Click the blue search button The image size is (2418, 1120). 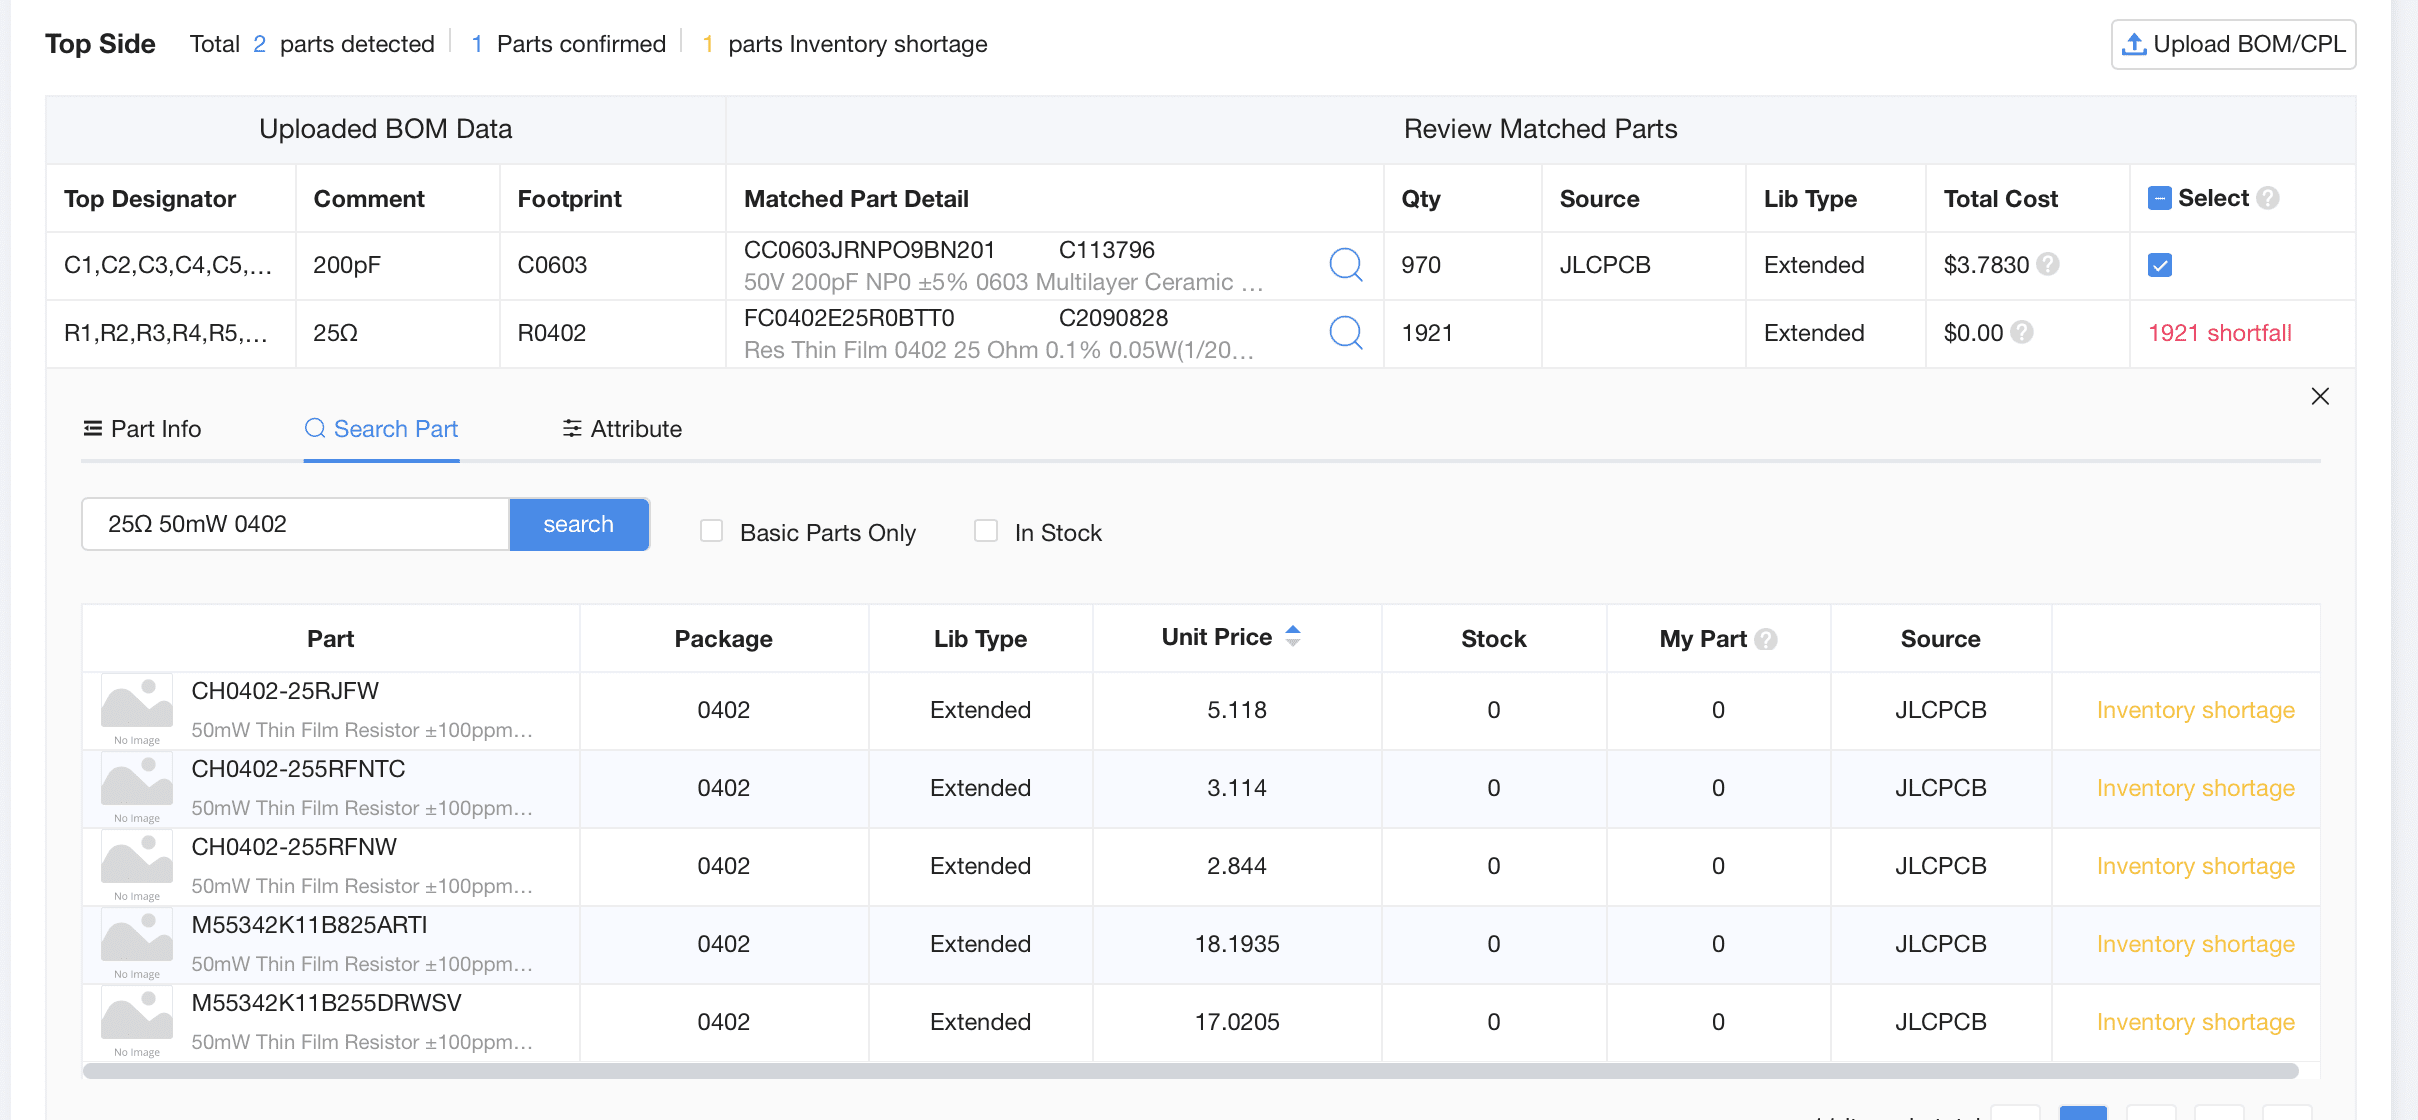point(579,524)
